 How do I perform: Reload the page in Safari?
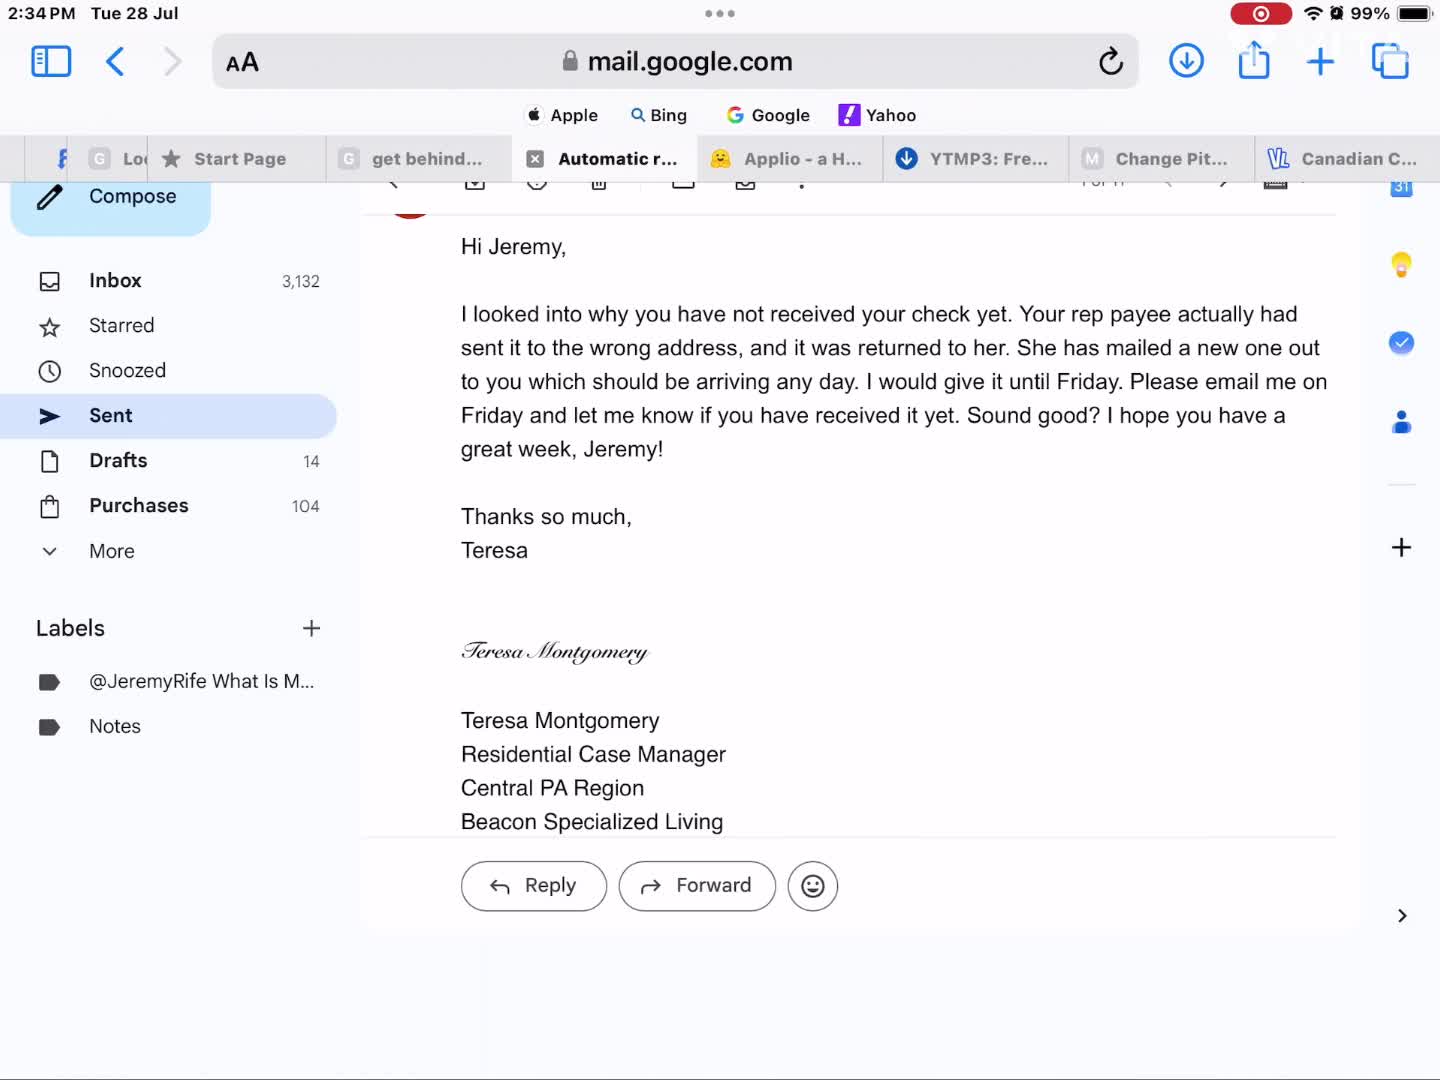pyautogui.click(x=1111, y=62)
